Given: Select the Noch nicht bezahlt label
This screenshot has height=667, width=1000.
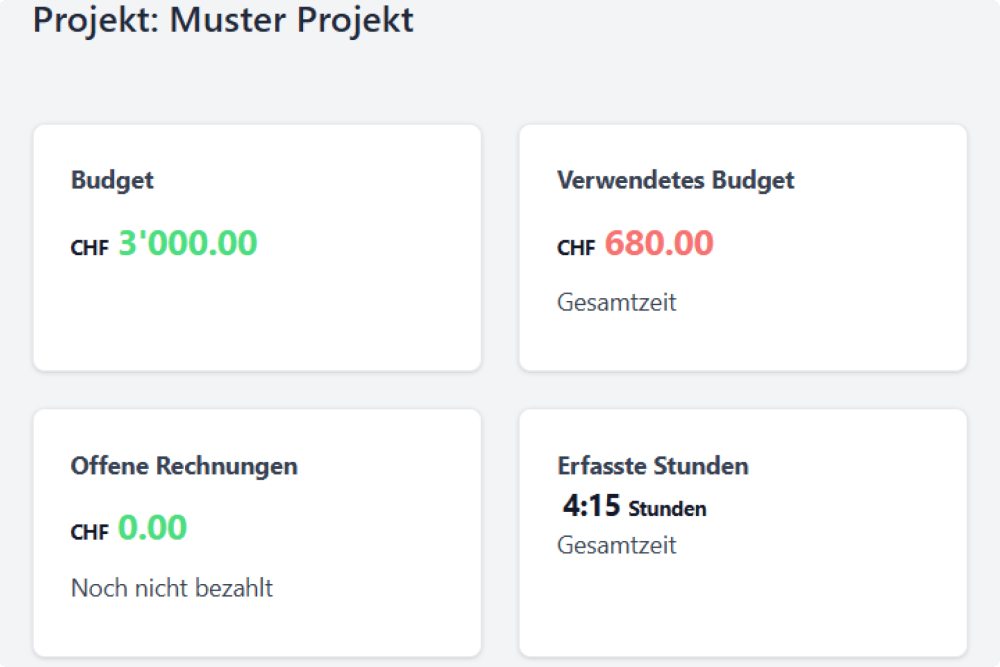Looking at the screenshot, I should [x=171, y=588].
